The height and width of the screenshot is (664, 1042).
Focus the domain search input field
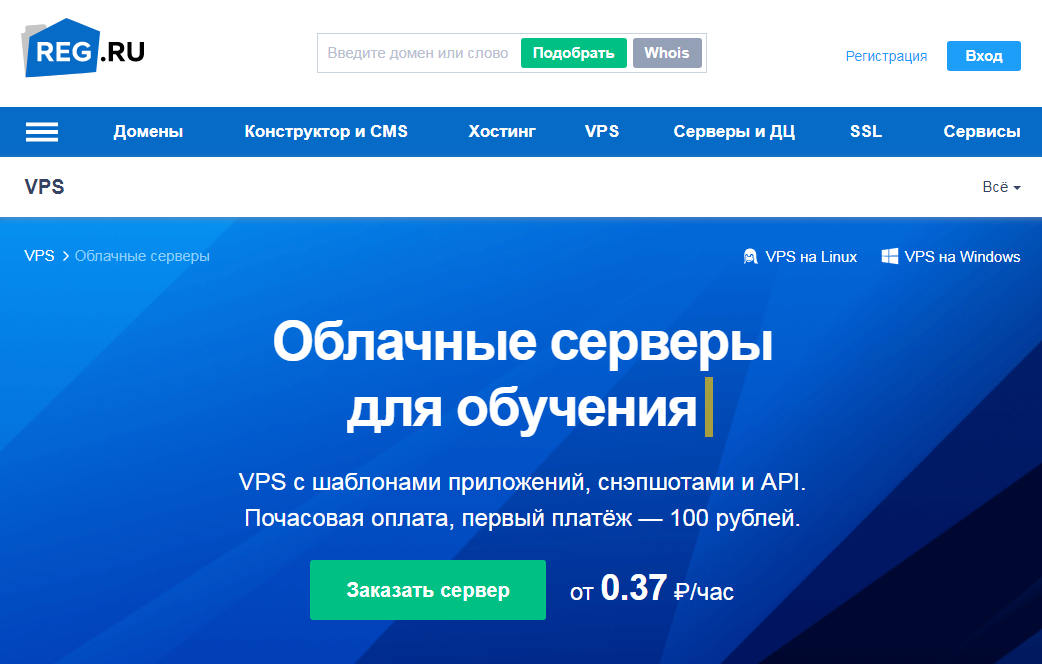coord(418,54)
